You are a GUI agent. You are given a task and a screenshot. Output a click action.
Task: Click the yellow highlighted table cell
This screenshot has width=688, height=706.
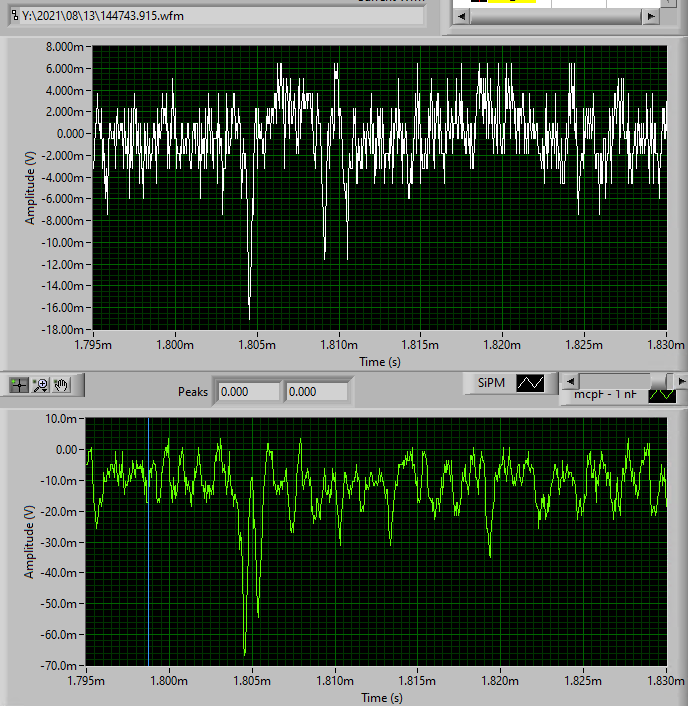tap(512, 1)
